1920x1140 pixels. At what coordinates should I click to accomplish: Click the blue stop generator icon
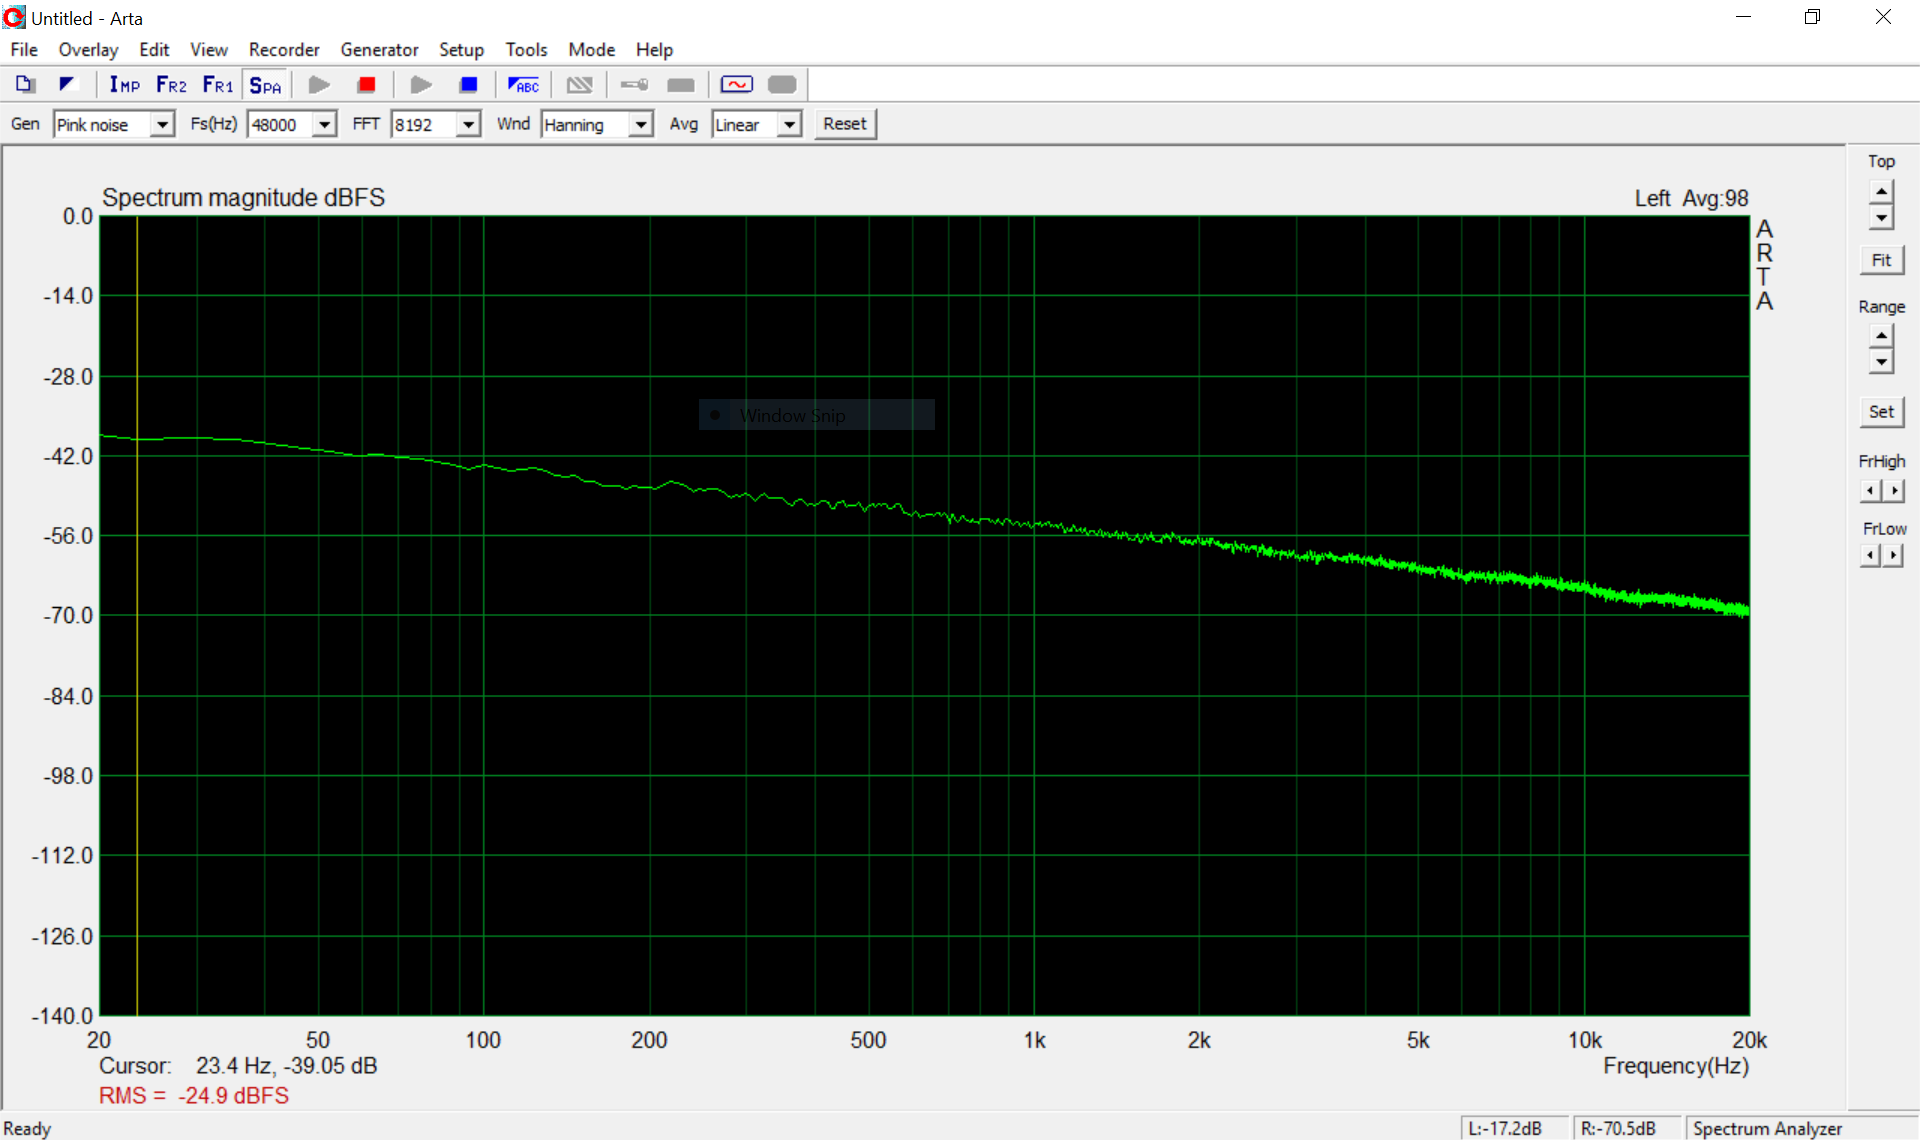pyautogui.click(x=468, y=85)
